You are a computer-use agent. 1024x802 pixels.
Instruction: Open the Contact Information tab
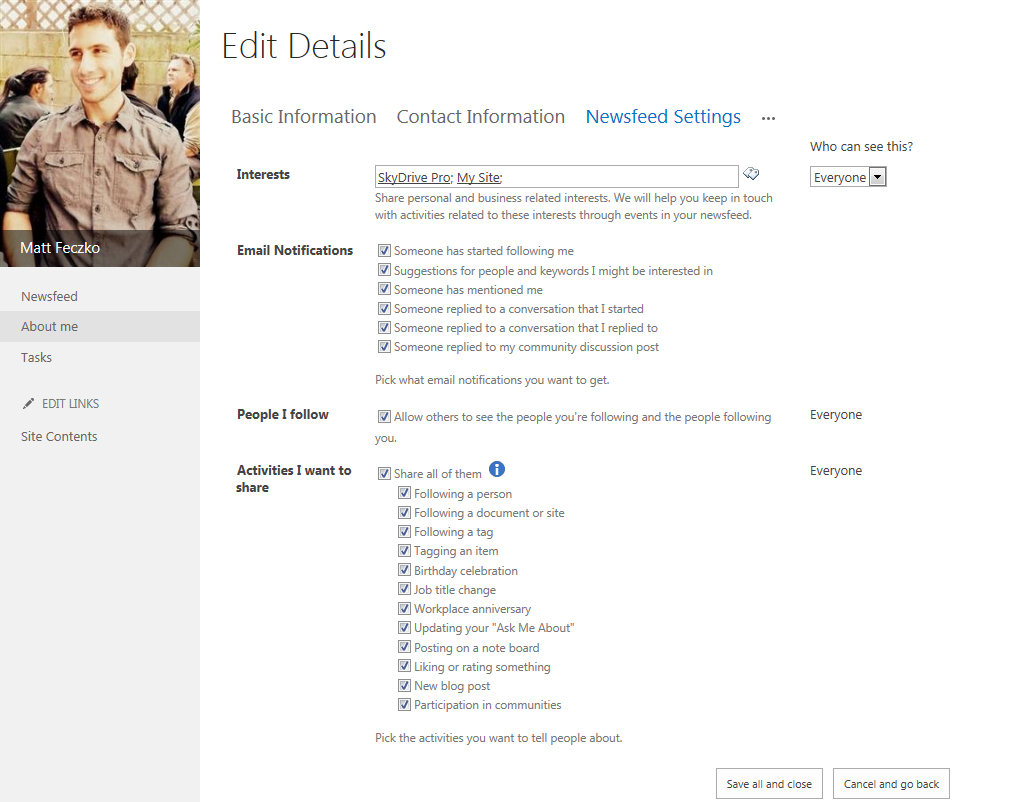480,117
